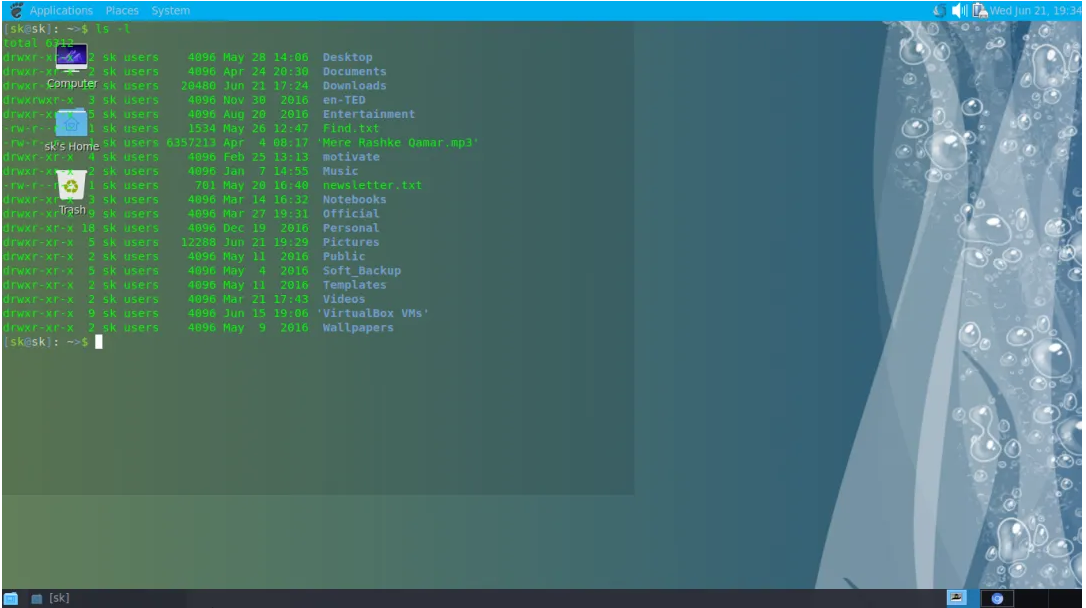Click the terminal prompt cursor
The width and height of the screenshot is (1086, 608).
(x=97, y=342)
